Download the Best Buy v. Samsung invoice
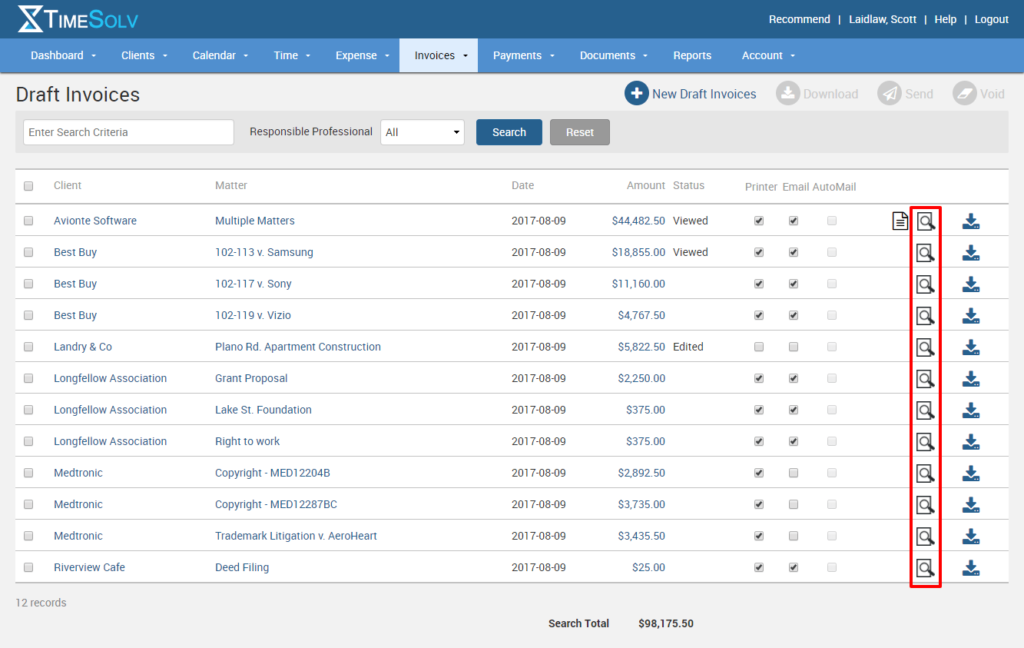 [970, 252]
